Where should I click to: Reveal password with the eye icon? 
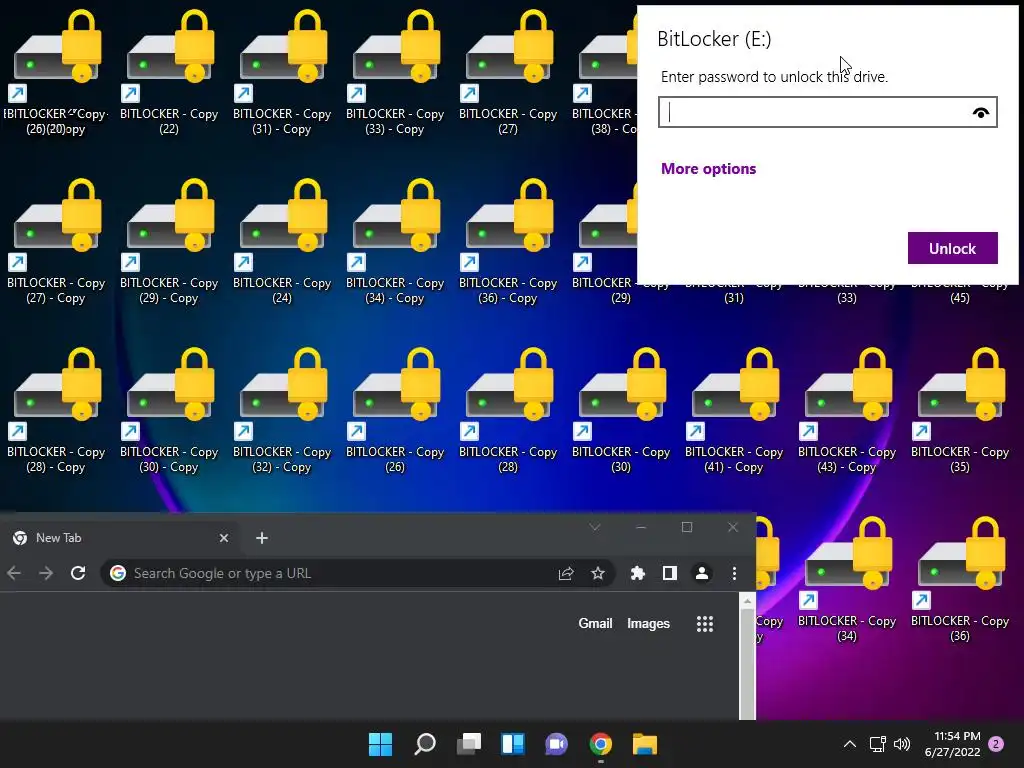coord(980,113)
